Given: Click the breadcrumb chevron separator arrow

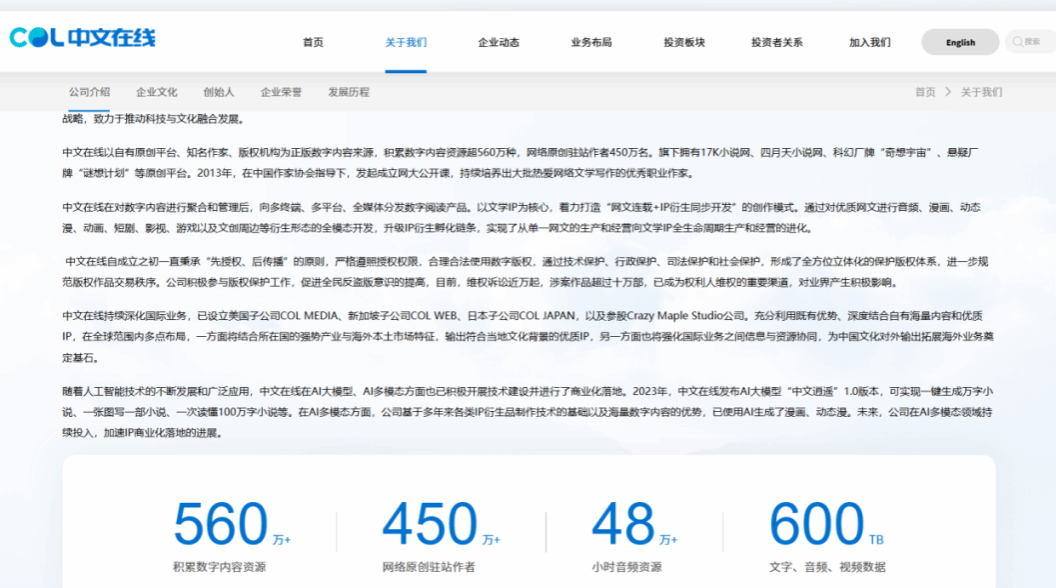Looking at the screenshot, I should [x=947, y=92].
